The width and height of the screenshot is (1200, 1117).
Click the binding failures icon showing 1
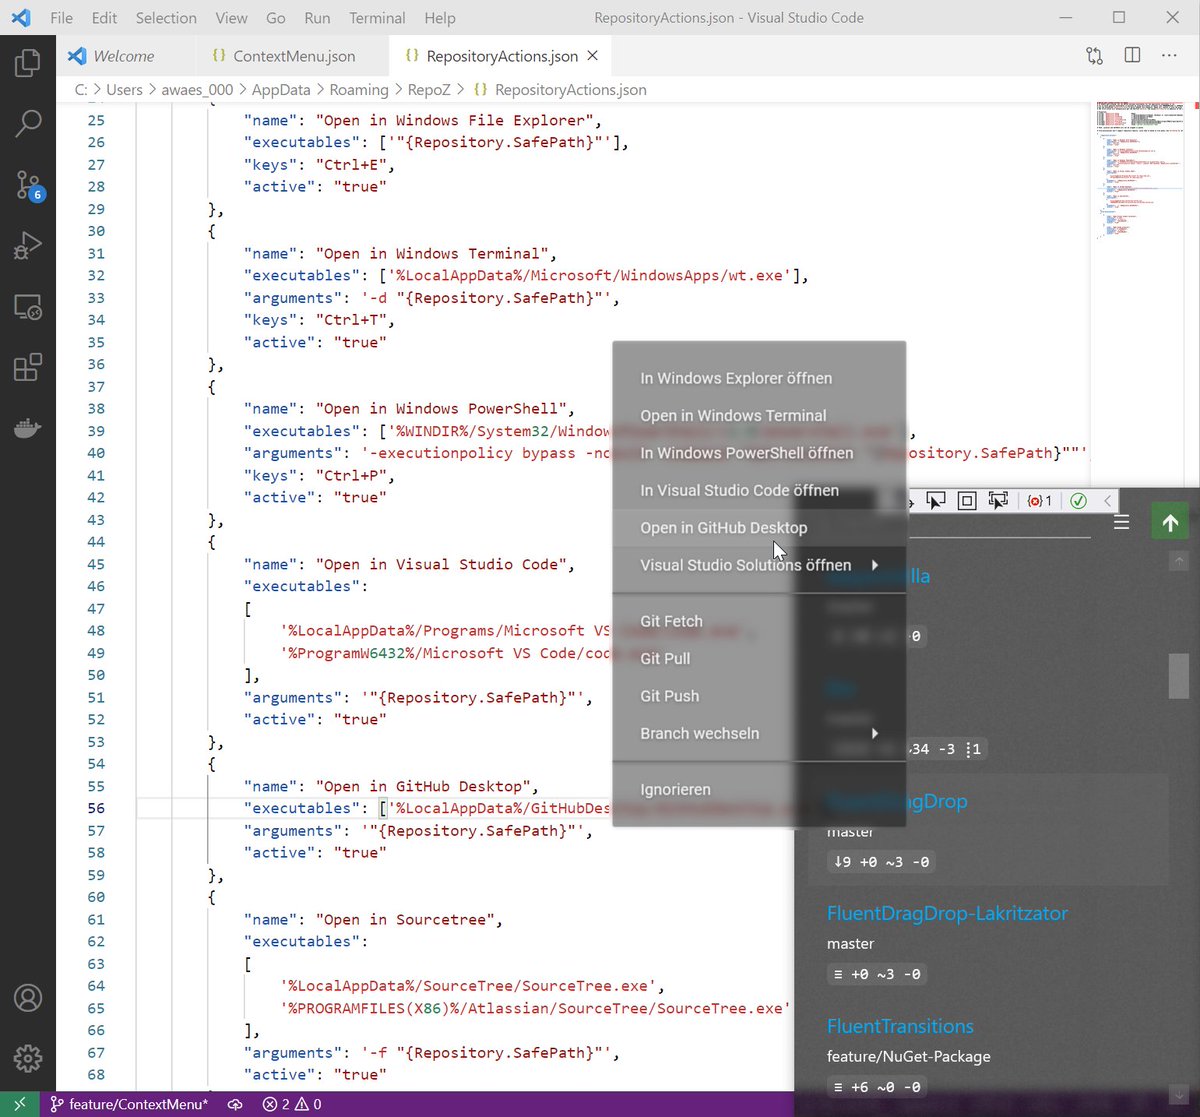pyautogui.click(x=1040, y=500)
